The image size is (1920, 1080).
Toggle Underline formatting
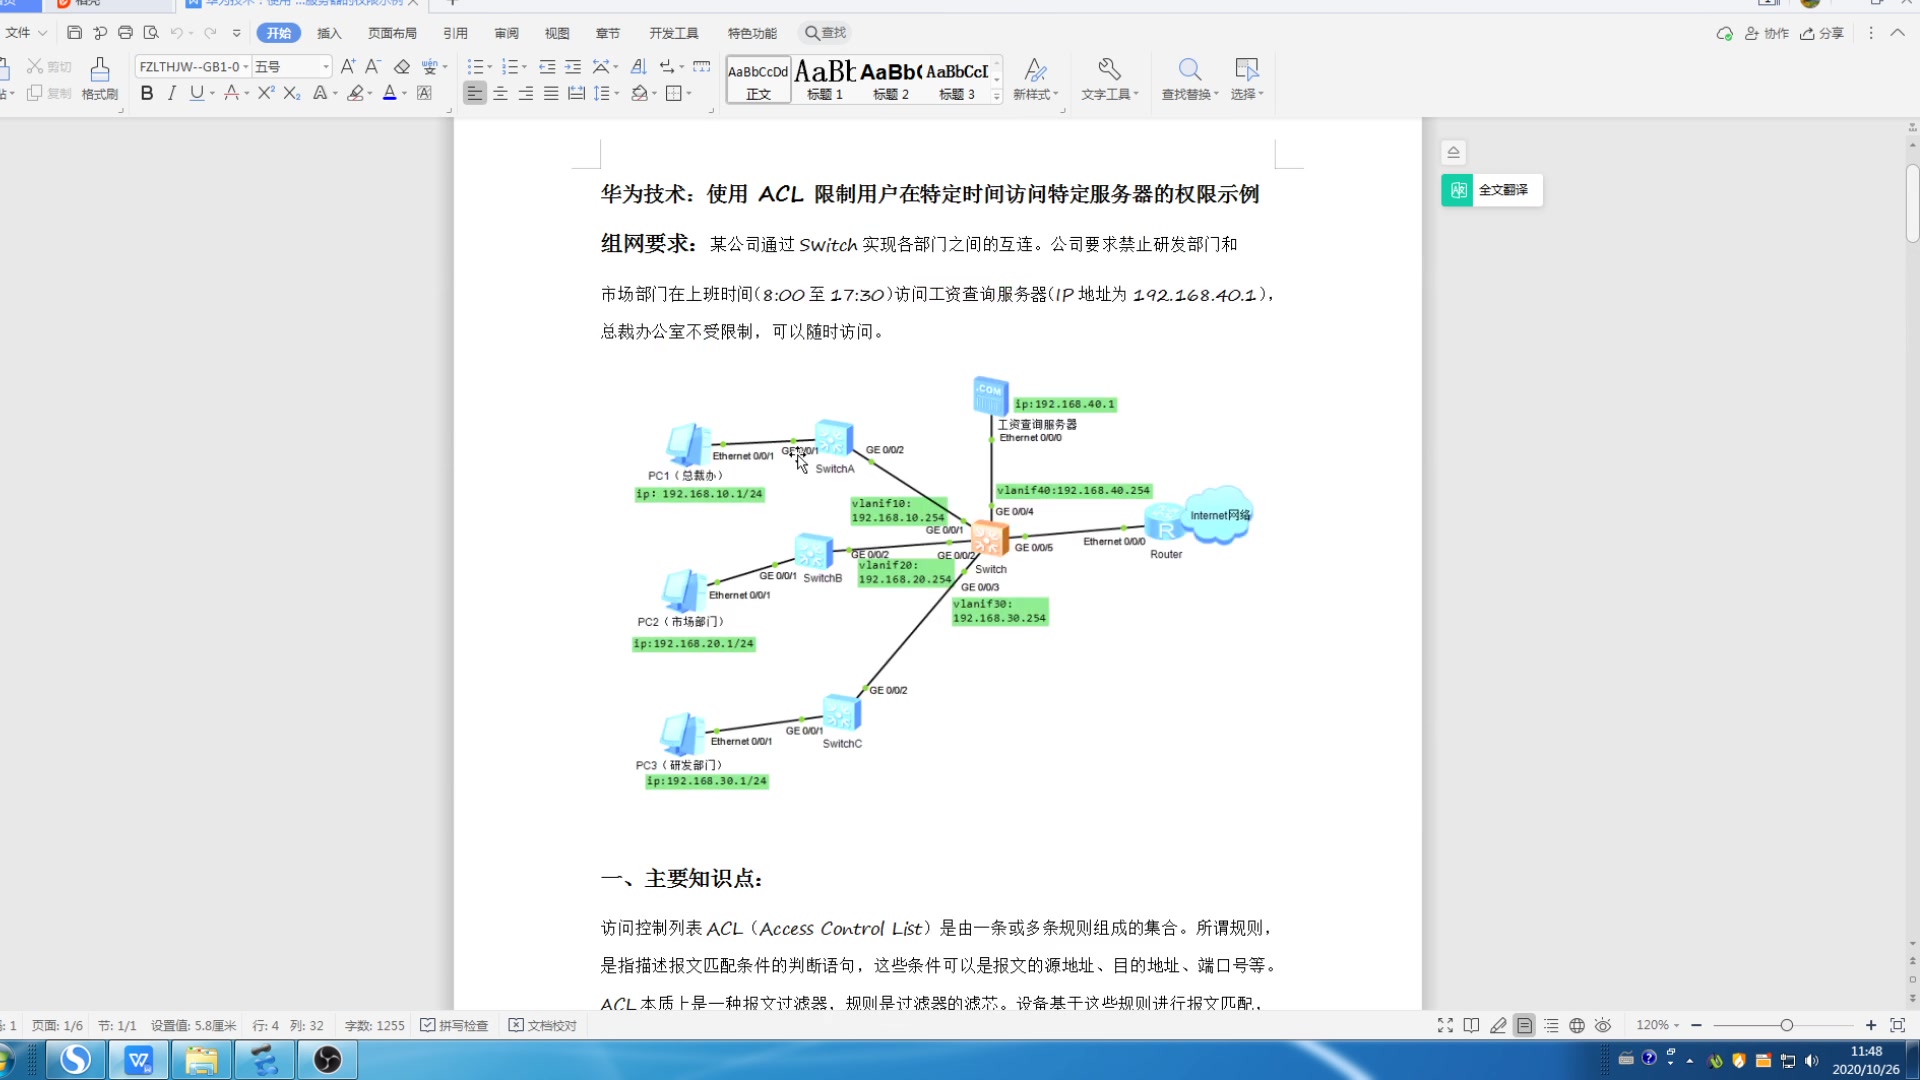197,93
